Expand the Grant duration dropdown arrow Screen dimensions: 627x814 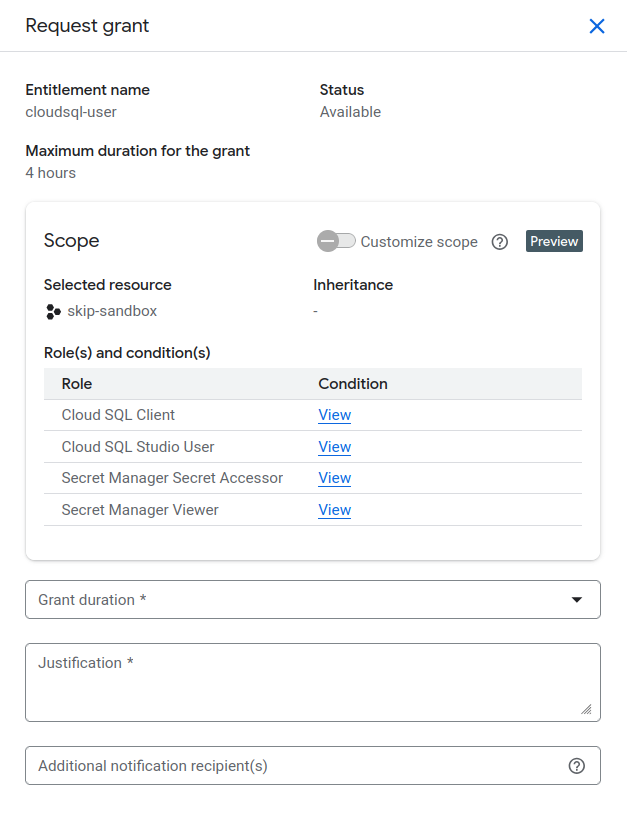click(576, 600)
